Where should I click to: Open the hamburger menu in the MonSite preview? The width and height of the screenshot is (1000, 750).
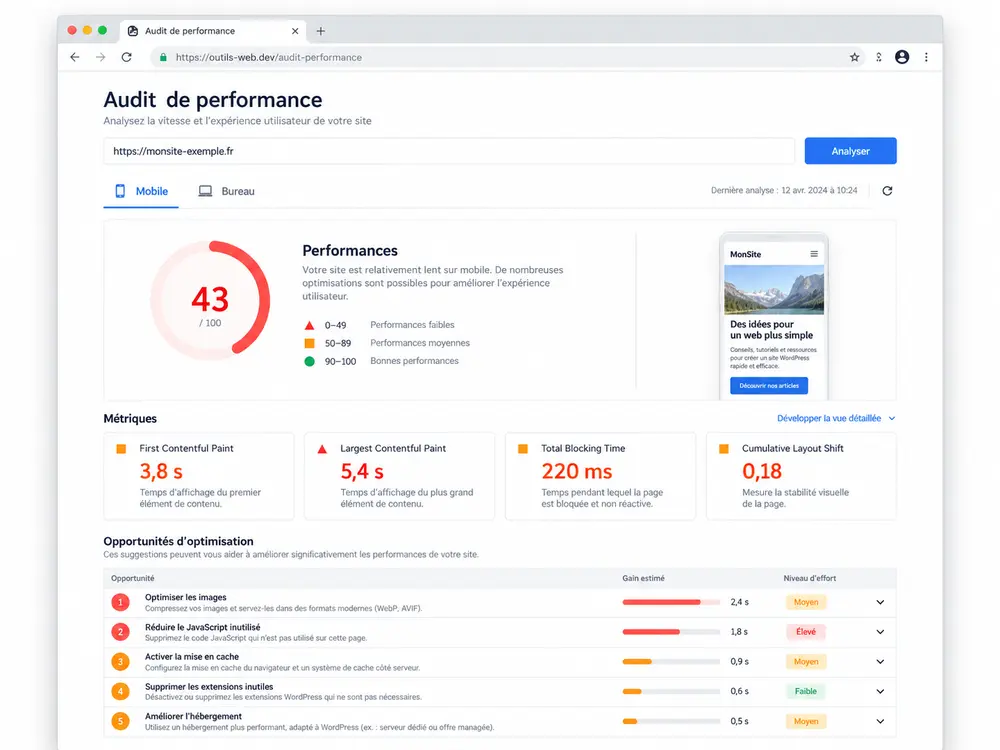(x=814, y=254)
